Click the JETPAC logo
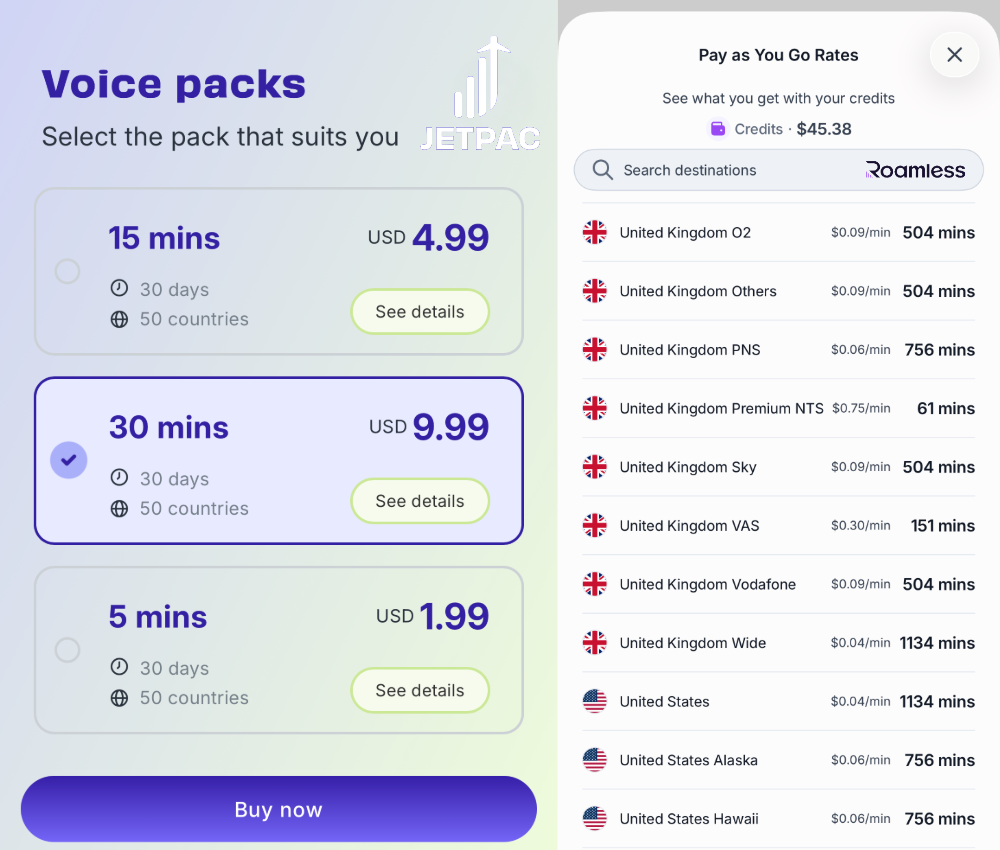This screenshot has height=850, width=1000. click(x=480, y=92)
